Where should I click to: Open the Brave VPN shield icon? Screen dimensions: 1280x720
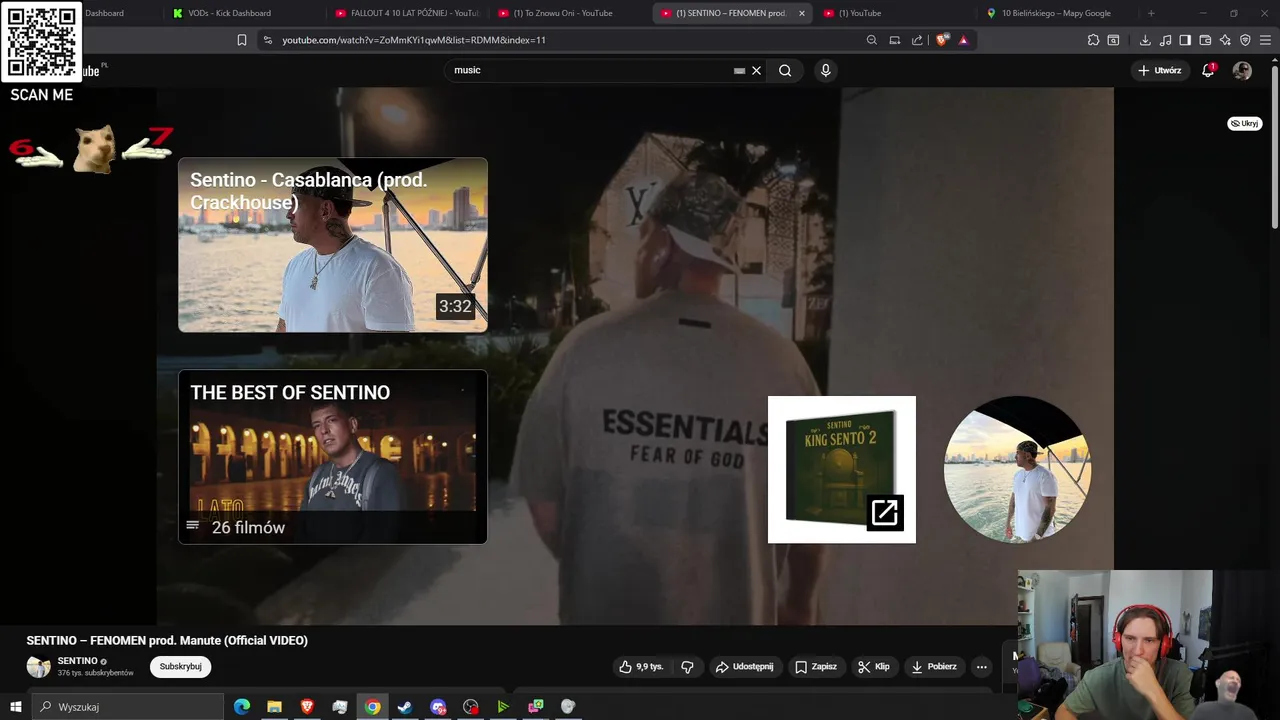coord(1245,40)
